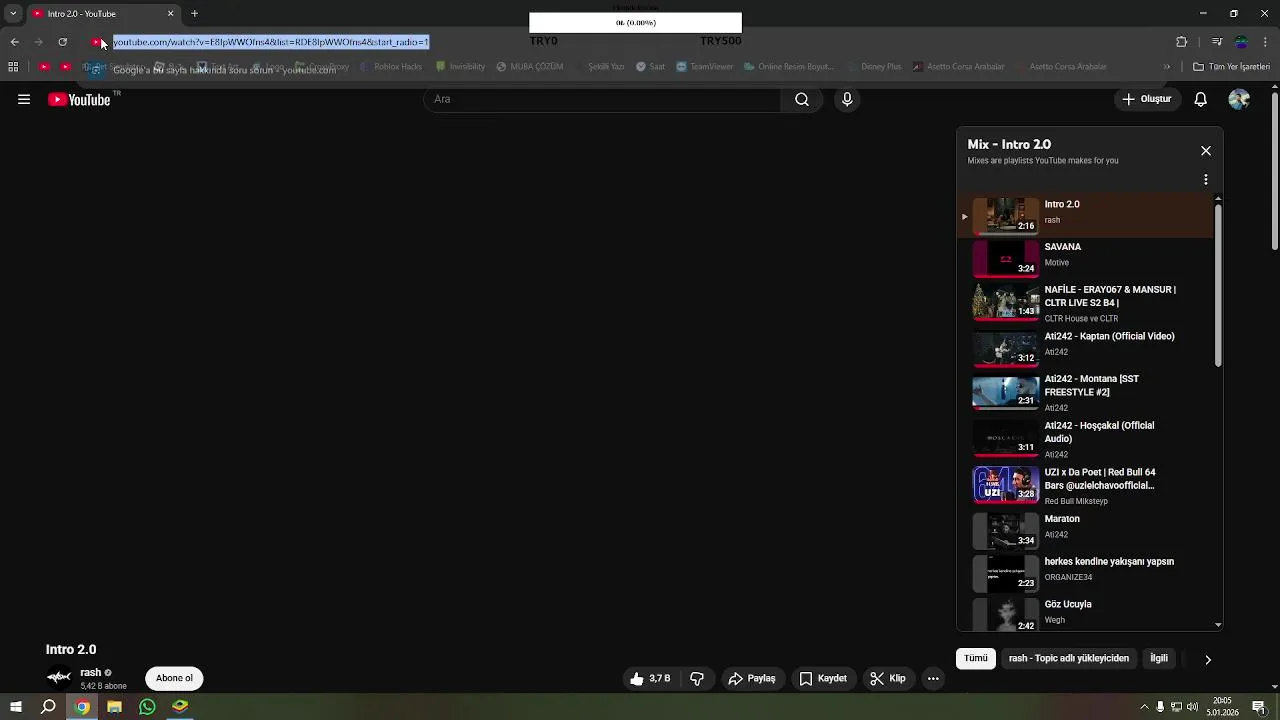1280x720 pixels.
Task: Open the media control icon in the toolbar
Action: [1216, 42]
